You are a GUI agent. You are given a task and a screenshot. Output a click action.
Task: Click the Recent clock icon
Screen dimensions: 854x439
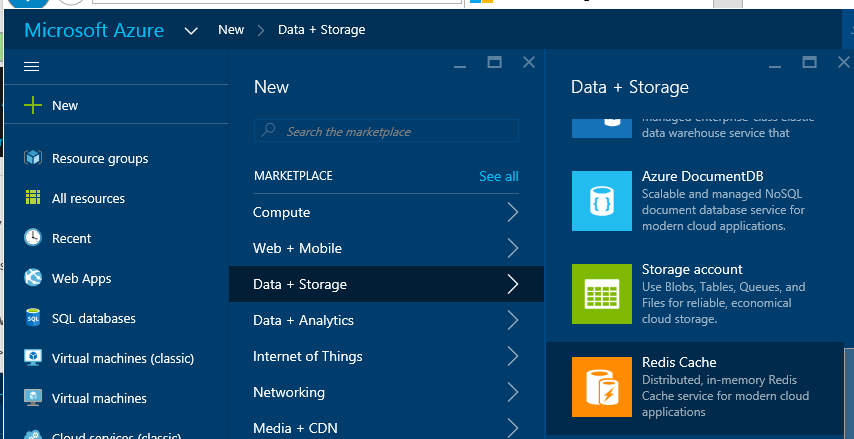33,238
